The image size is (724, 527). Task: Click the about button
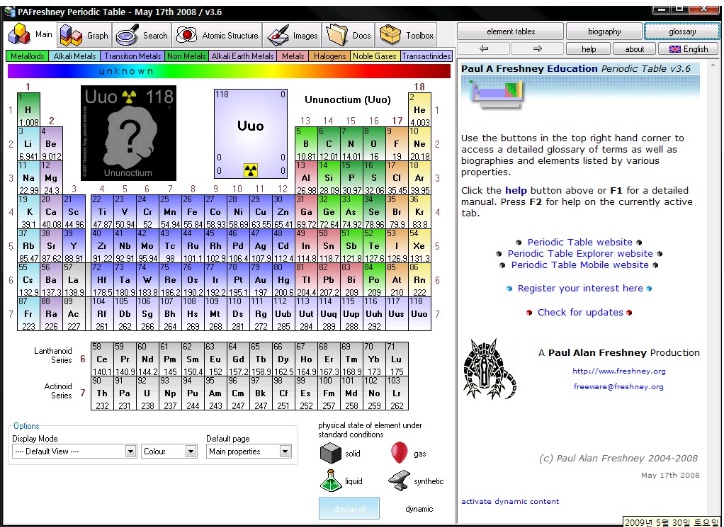[x=634, y=49]
